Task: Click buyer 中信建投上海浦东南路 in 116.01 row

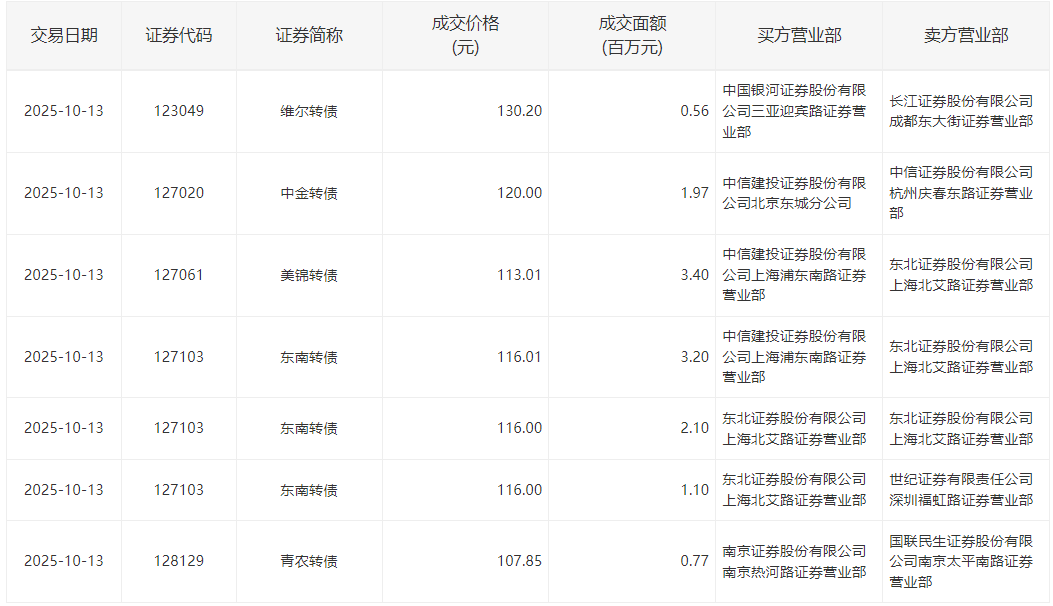Action: coord(794,357)
